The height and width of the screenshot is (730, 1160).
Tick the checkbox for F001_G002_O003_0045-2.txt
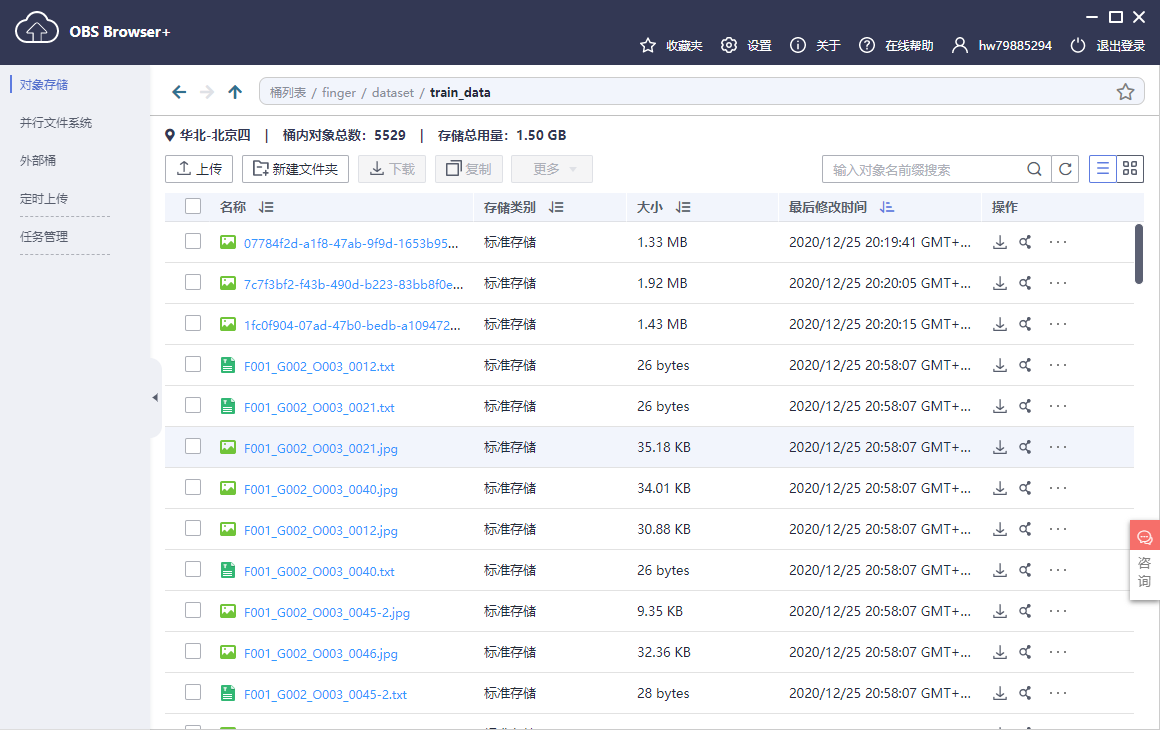click(193, 693)
